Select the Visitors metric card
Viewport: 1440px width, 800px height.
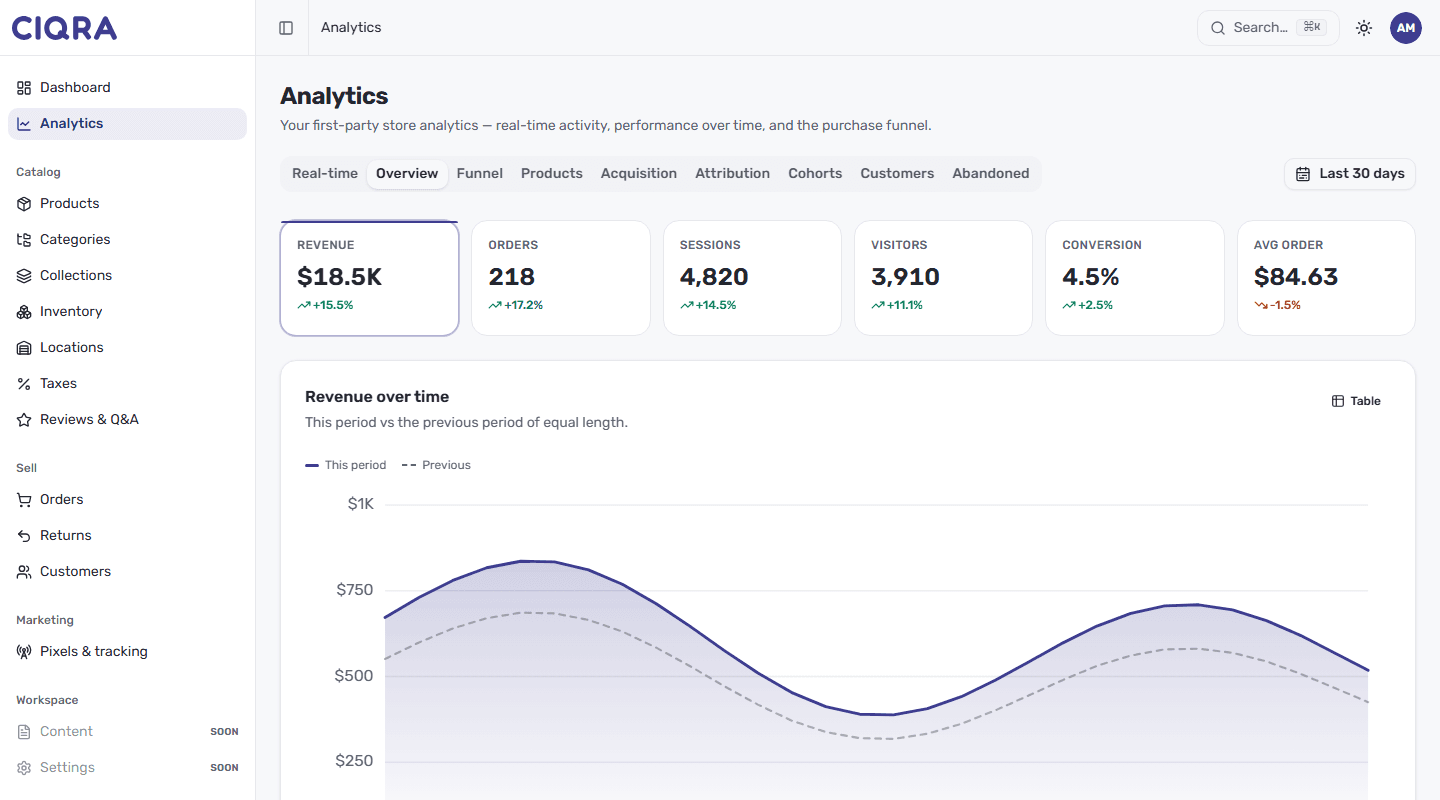coord(943,278)
